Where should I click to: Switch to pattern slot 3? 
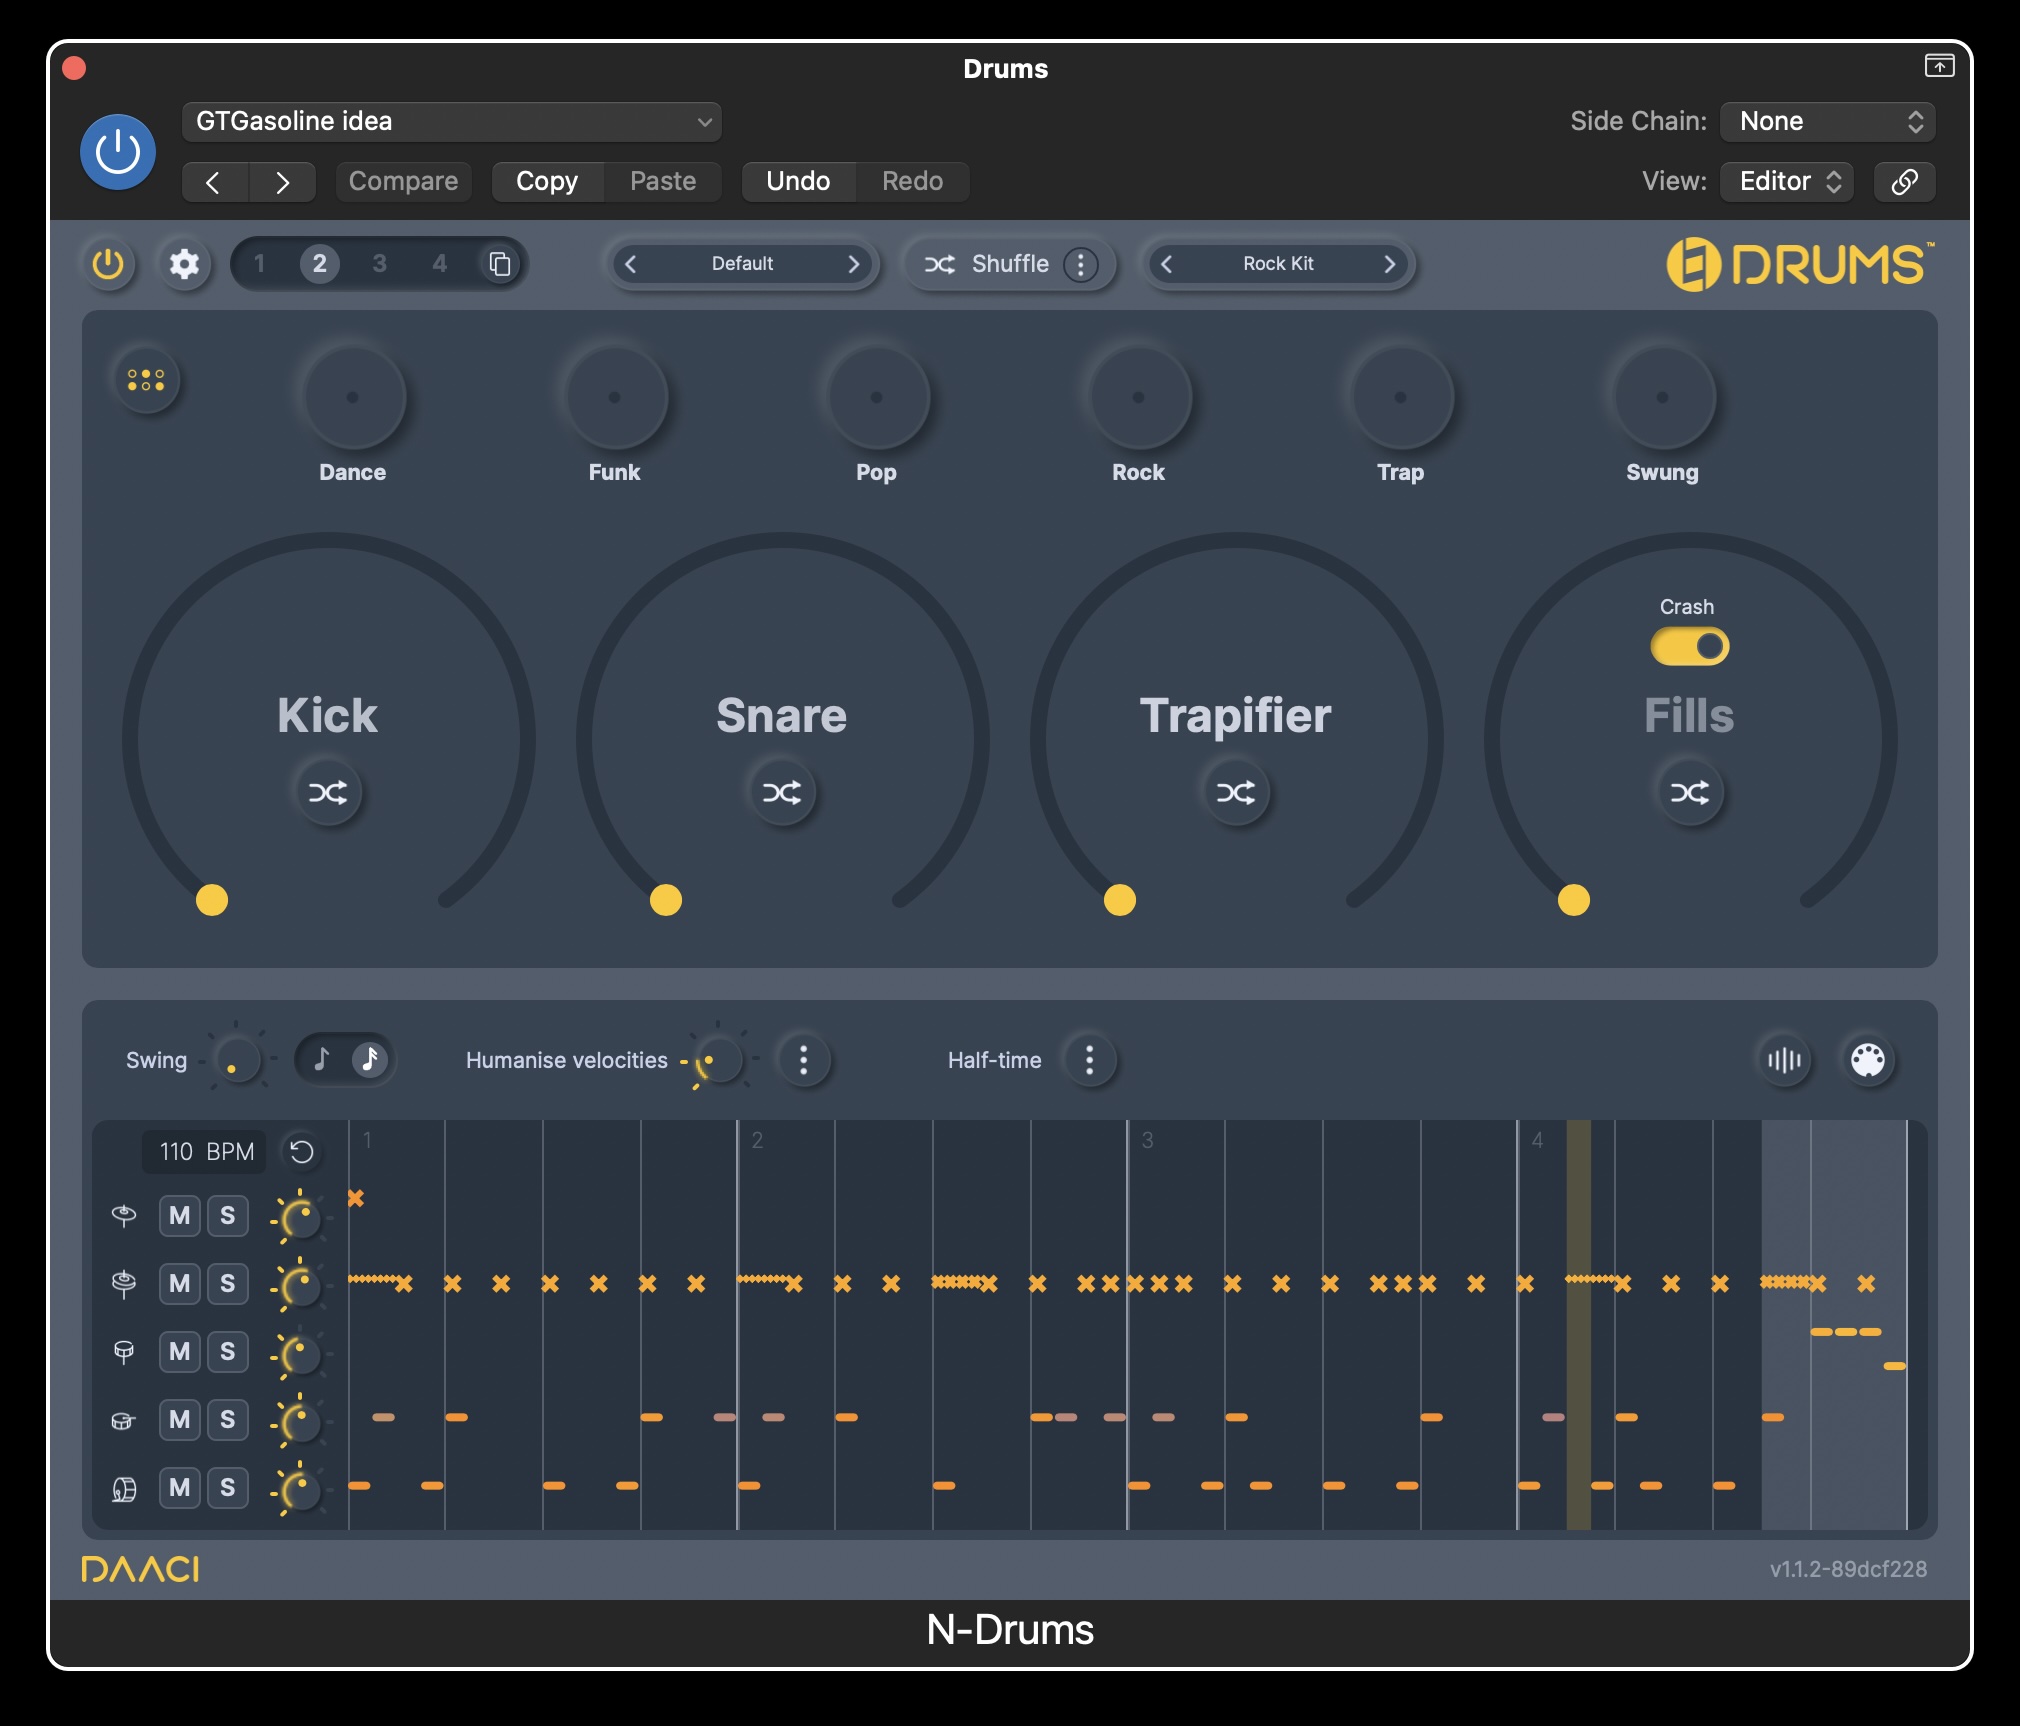click(x=380, y=263)
